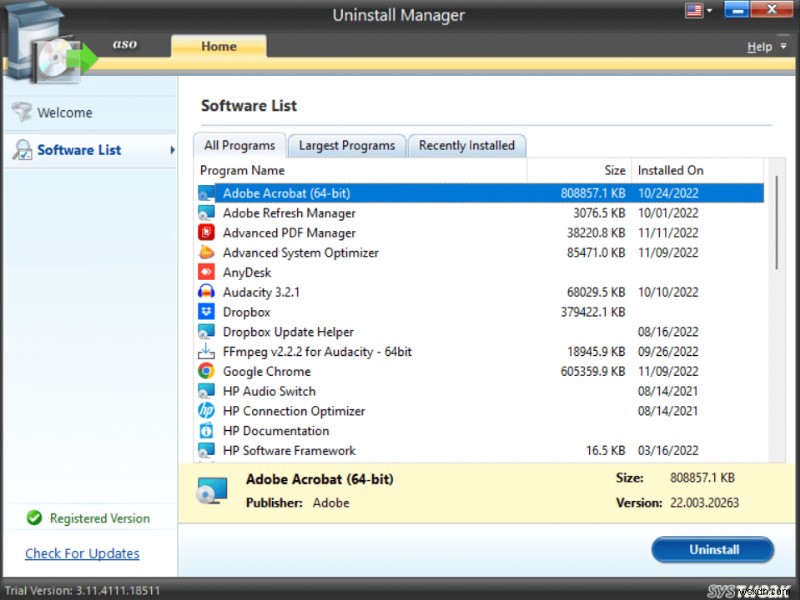Switch to the Recently Installed tab
The image size is (800, 600).
(x=467, y=145)
